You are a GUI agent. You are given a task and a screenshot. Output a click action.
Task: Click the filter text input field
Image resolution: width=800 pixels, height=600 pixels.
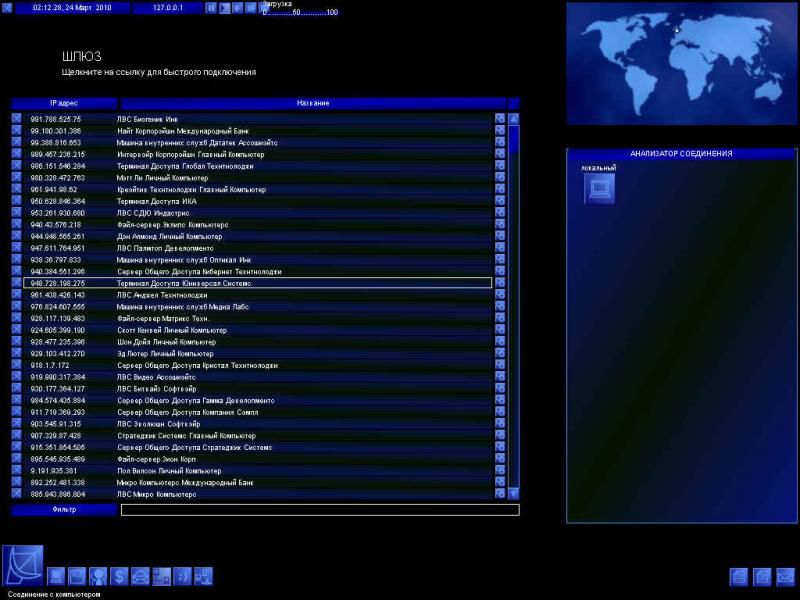(320, 510)
